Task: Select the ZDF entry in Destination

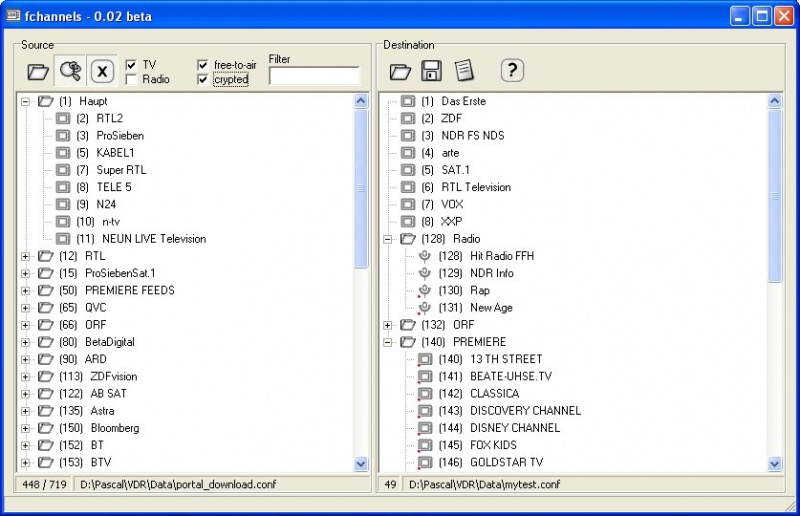Action: click(451, 118)
